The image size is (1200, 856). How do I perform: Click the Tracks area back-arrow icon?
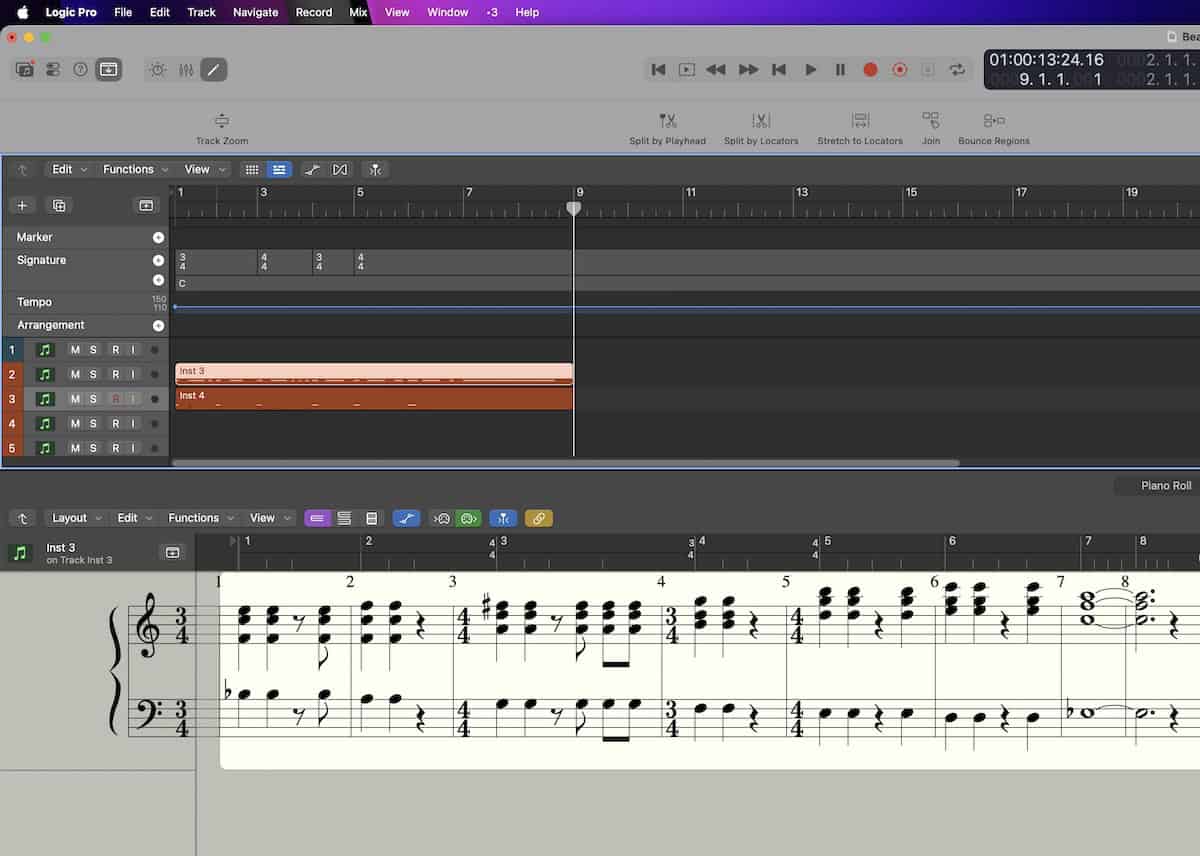coord(22,170)
